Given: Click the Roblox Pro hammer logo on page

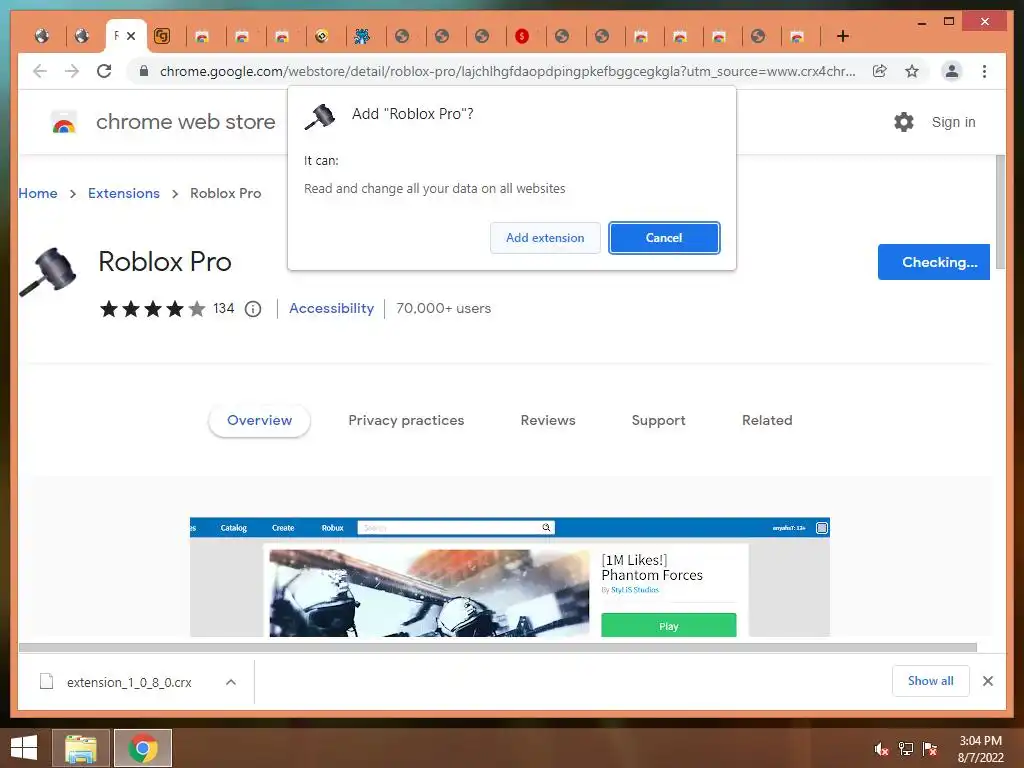Looking at the screenshot, I should 48,272.
